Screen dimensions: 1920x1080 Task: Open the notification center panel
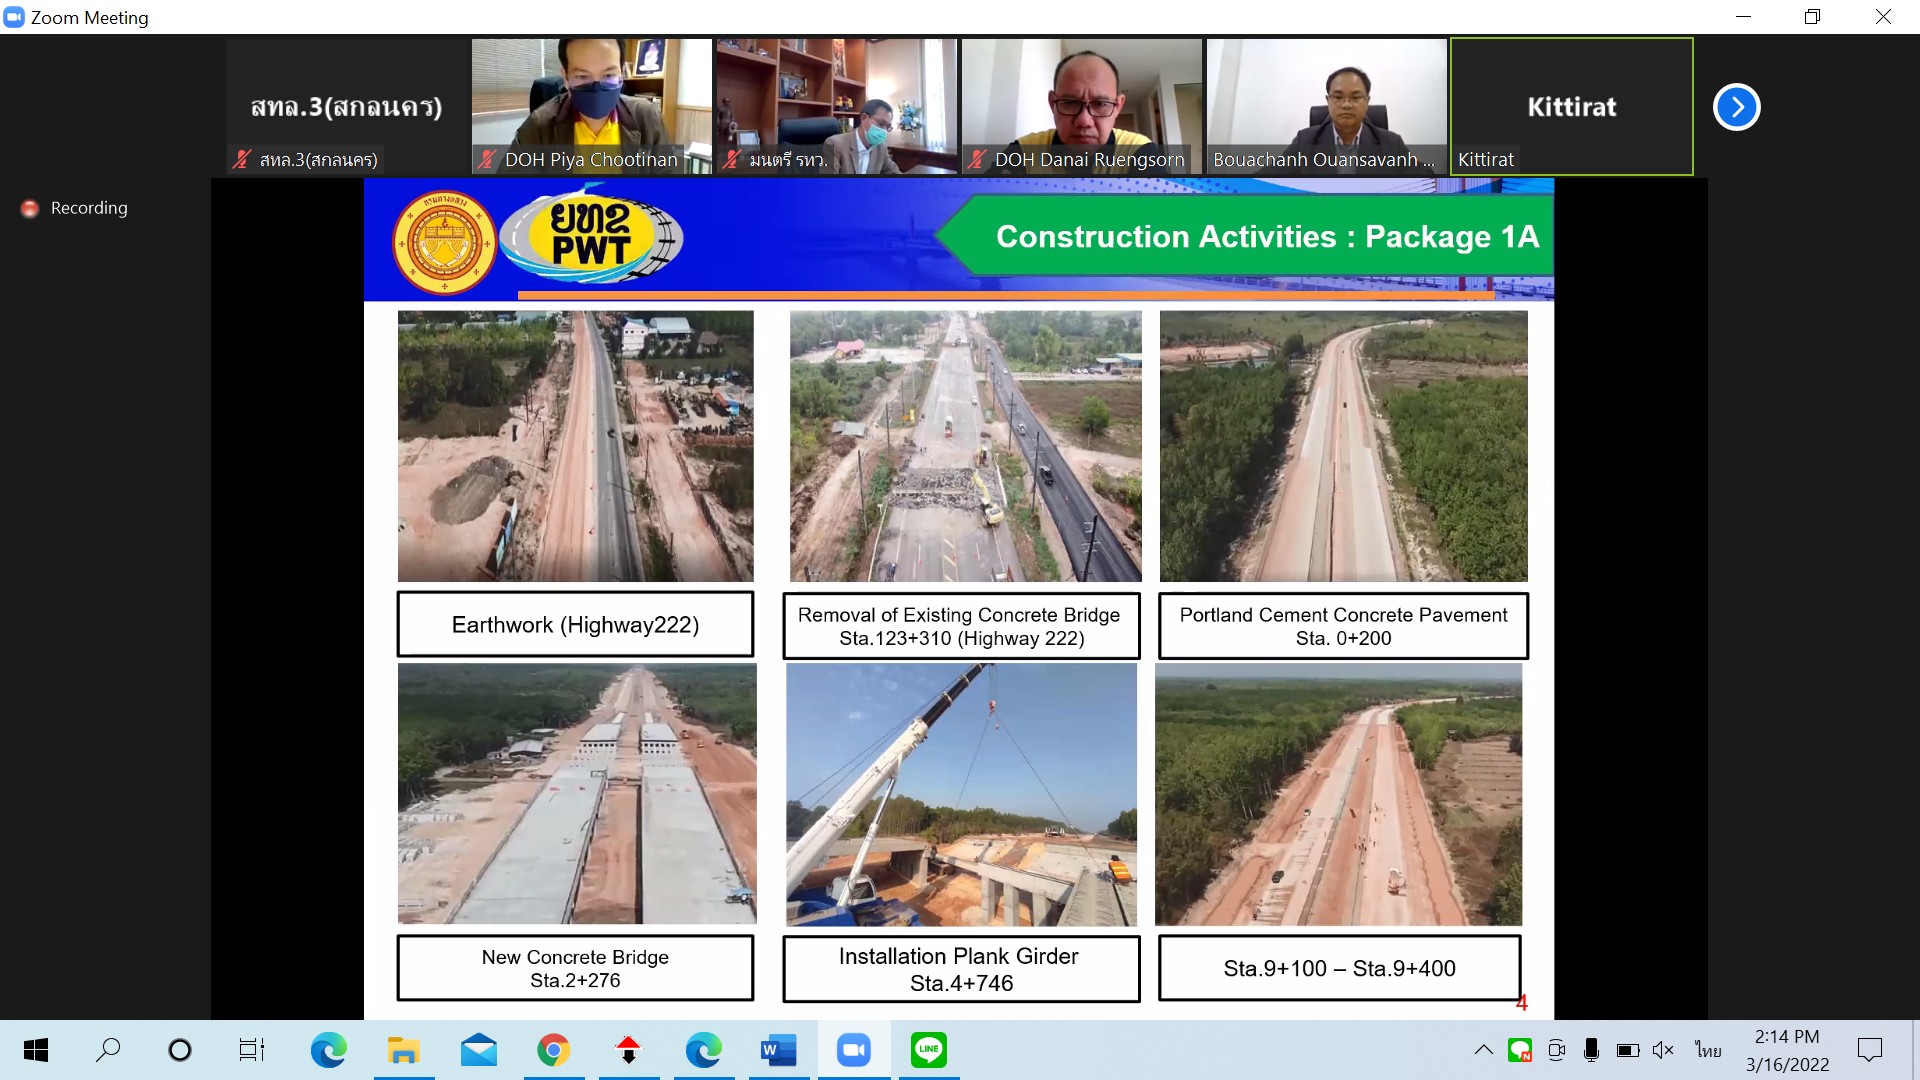1869,1050
